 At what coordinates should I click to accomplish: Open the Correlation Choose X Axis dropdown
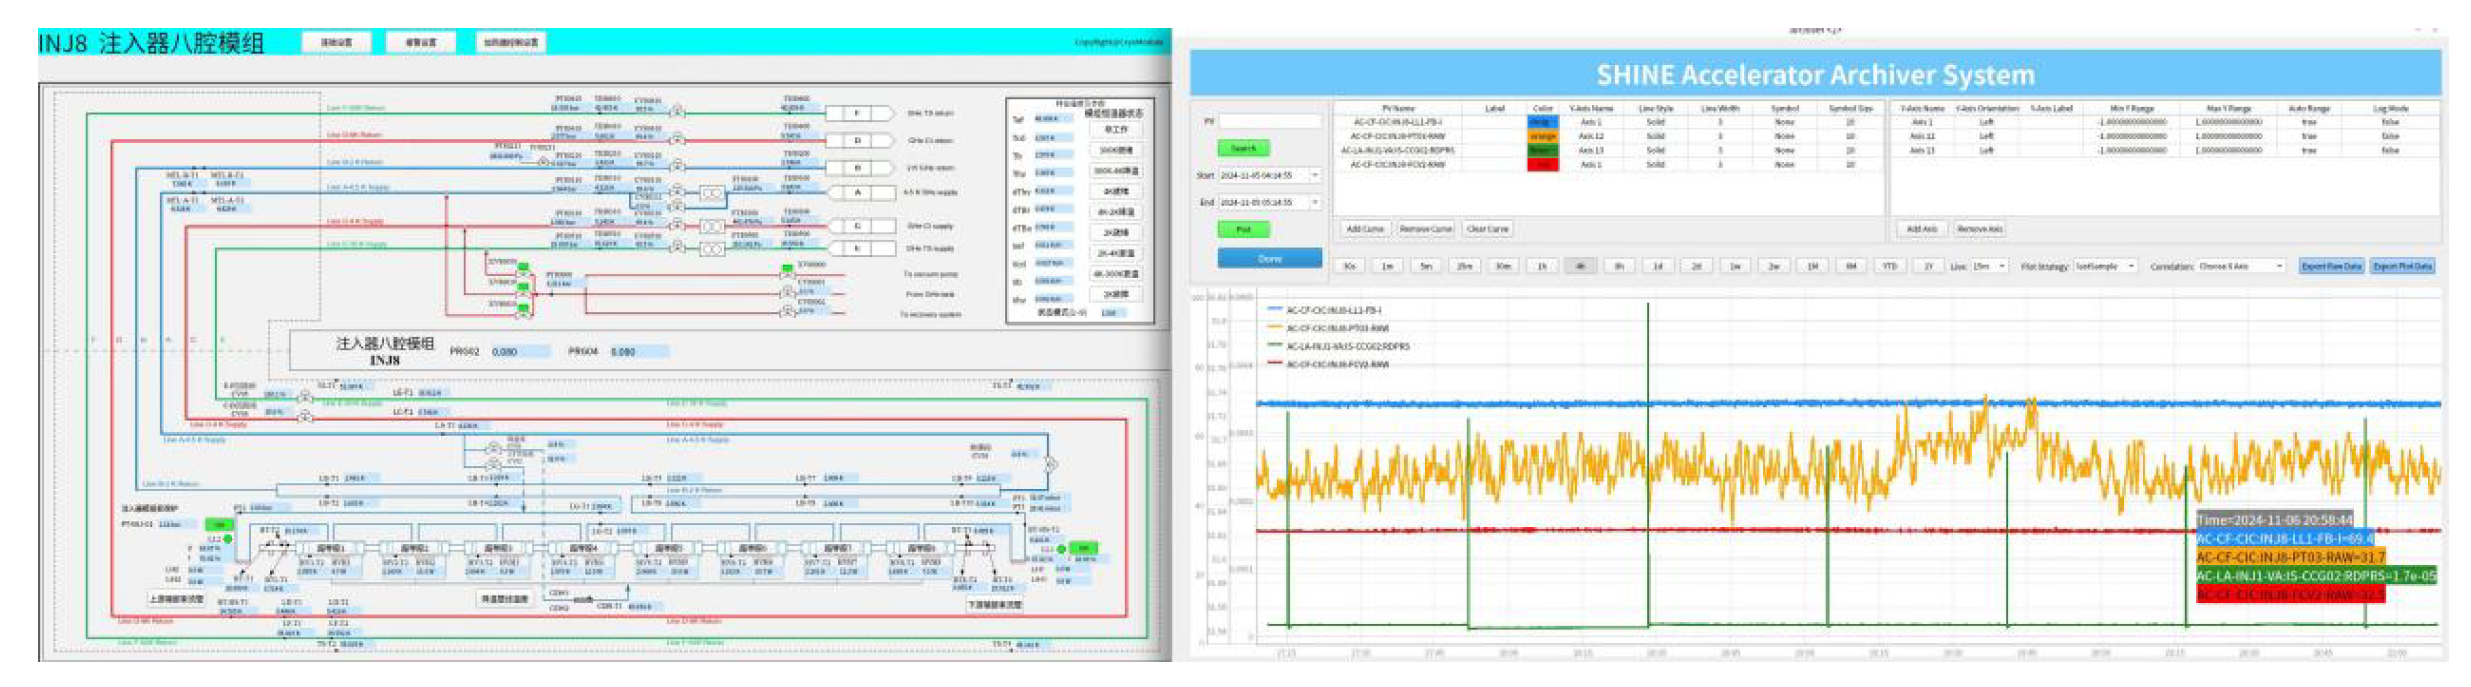pyautogui.click(x=2240, y=266)
